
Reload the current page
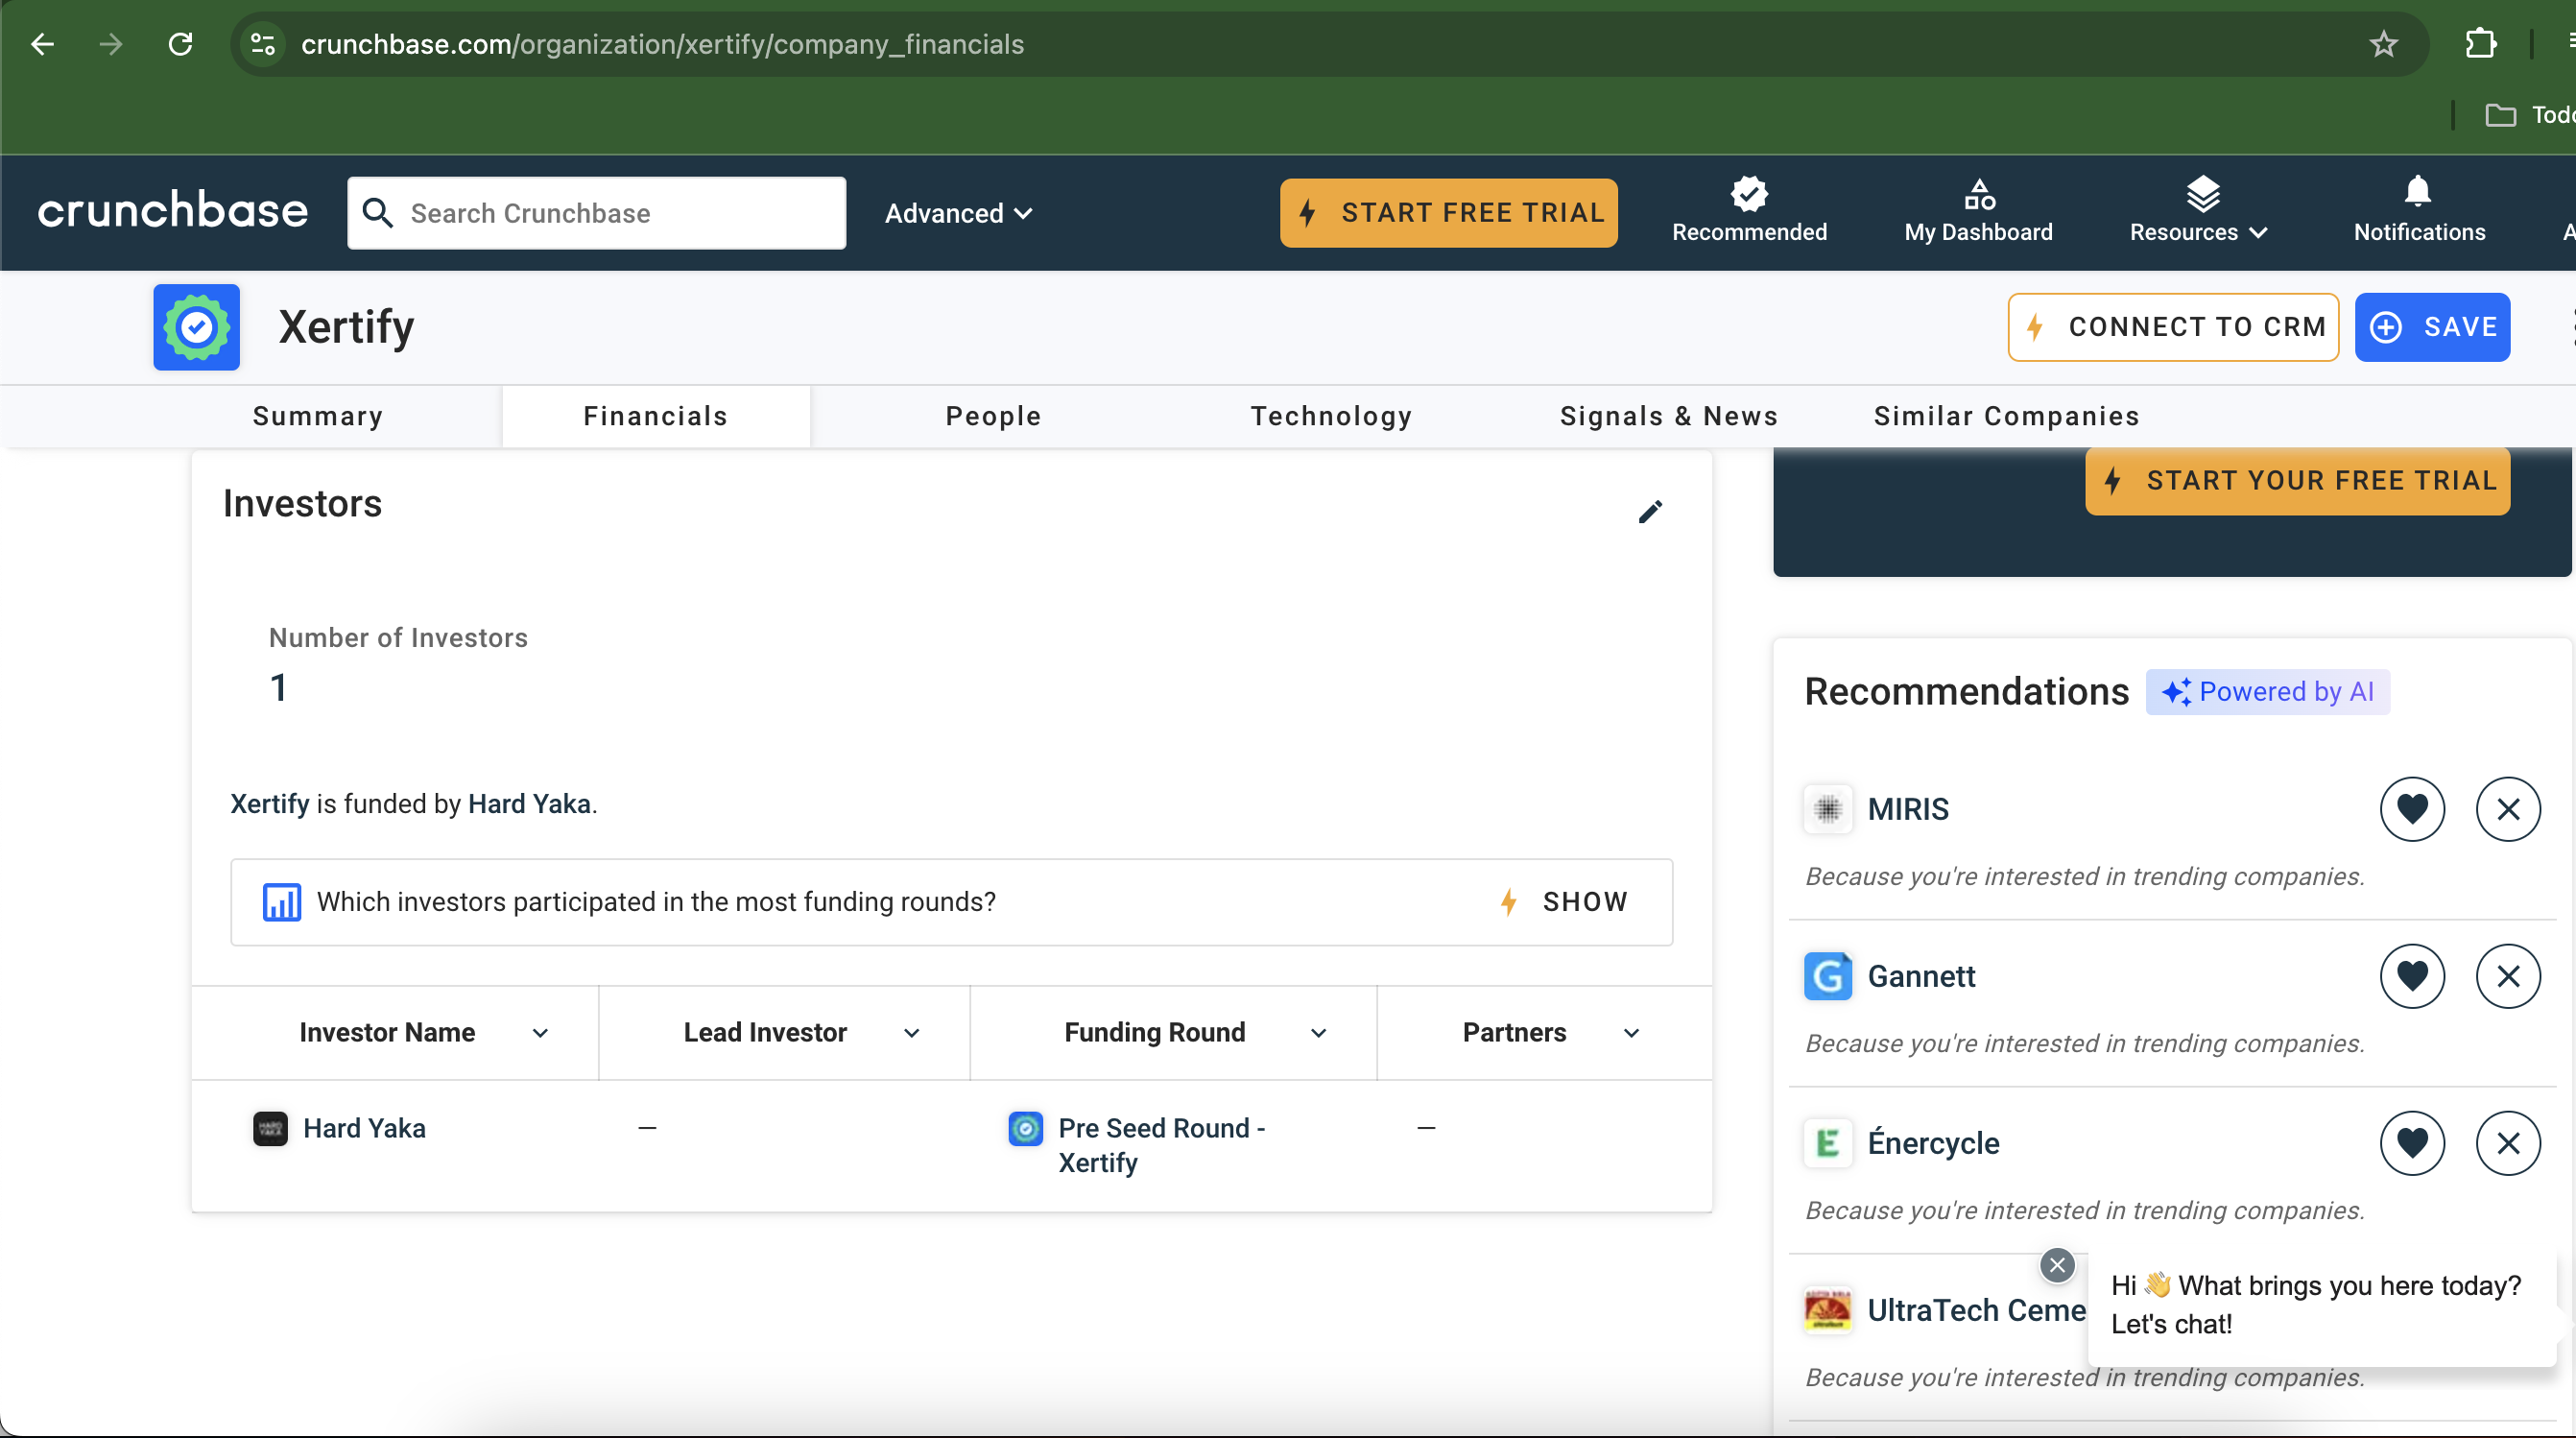[180, 44]
